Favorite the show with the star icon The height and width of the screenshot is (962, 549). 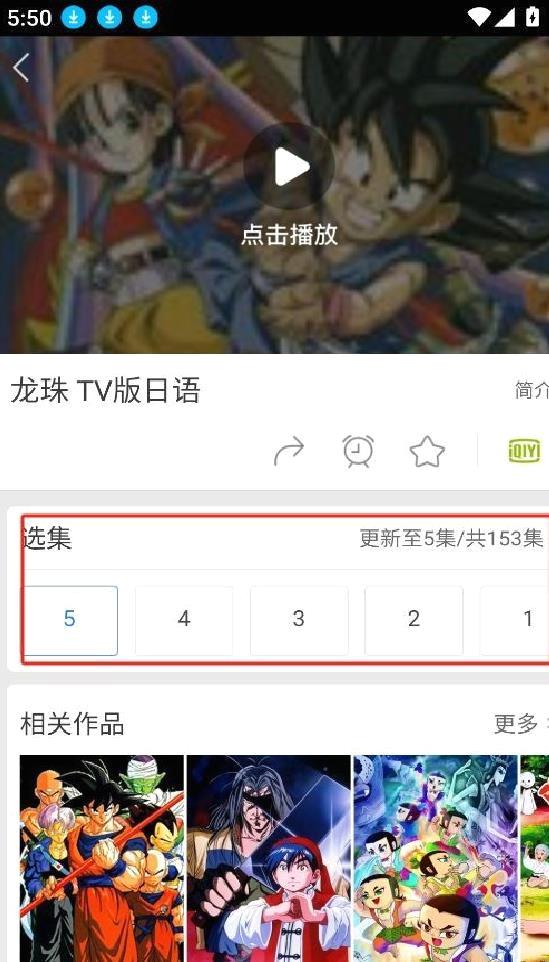point(427,452)
